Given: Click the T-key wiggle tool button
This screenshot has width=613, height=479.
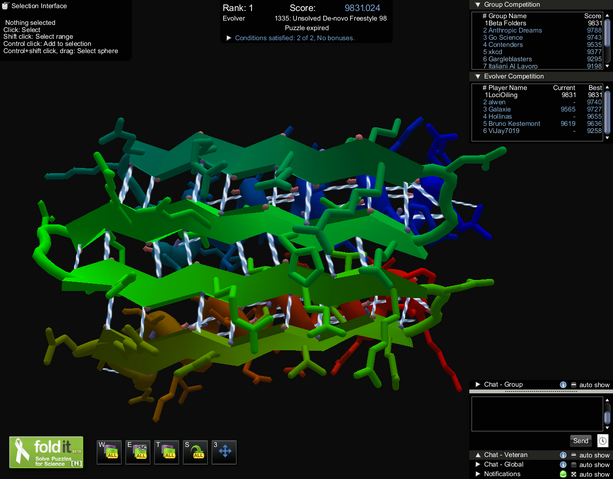Looking at the screenshot, I should (x=167, y=452).
